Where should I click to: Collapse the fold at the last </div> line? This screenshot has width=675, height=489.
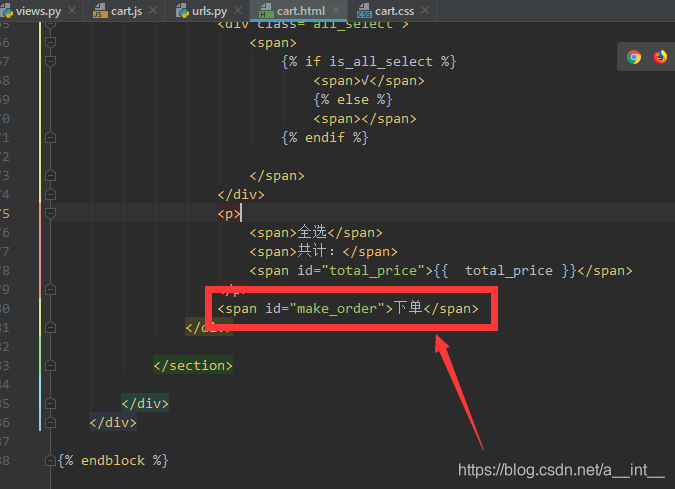point(50,423)
